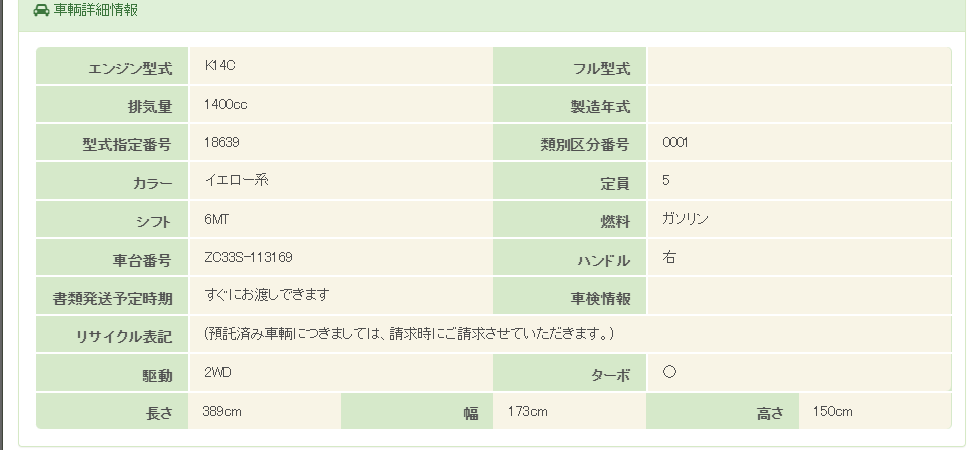972x450 pixels.
Task: Click the drive value 2WD
Action: (x=216, y=372)
